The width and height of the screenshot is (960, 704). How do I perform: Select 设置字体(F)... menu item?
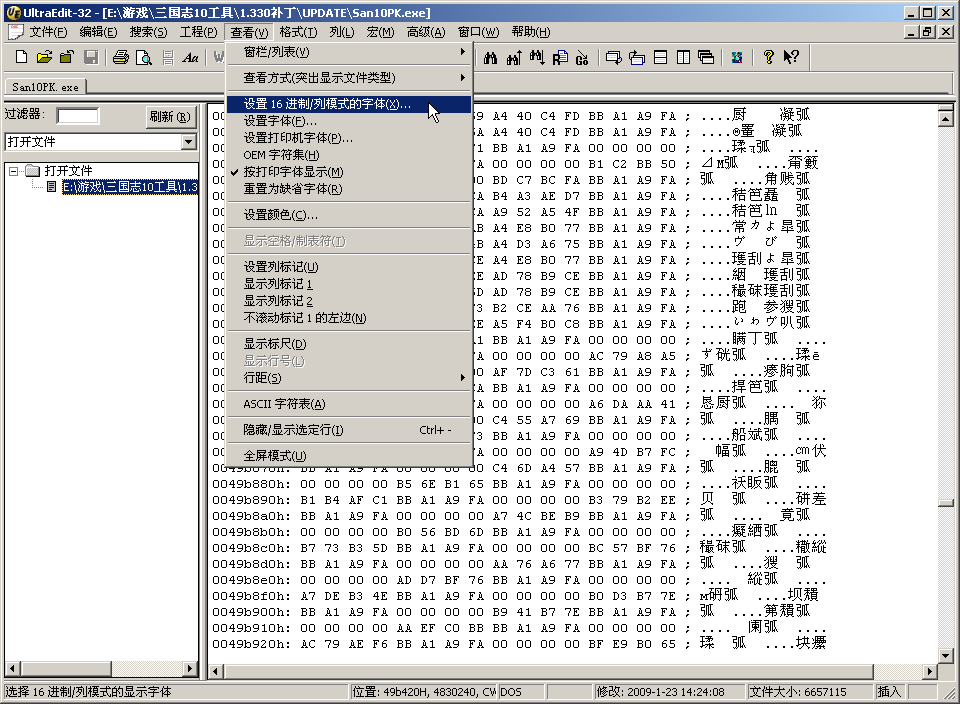(349, 121)
